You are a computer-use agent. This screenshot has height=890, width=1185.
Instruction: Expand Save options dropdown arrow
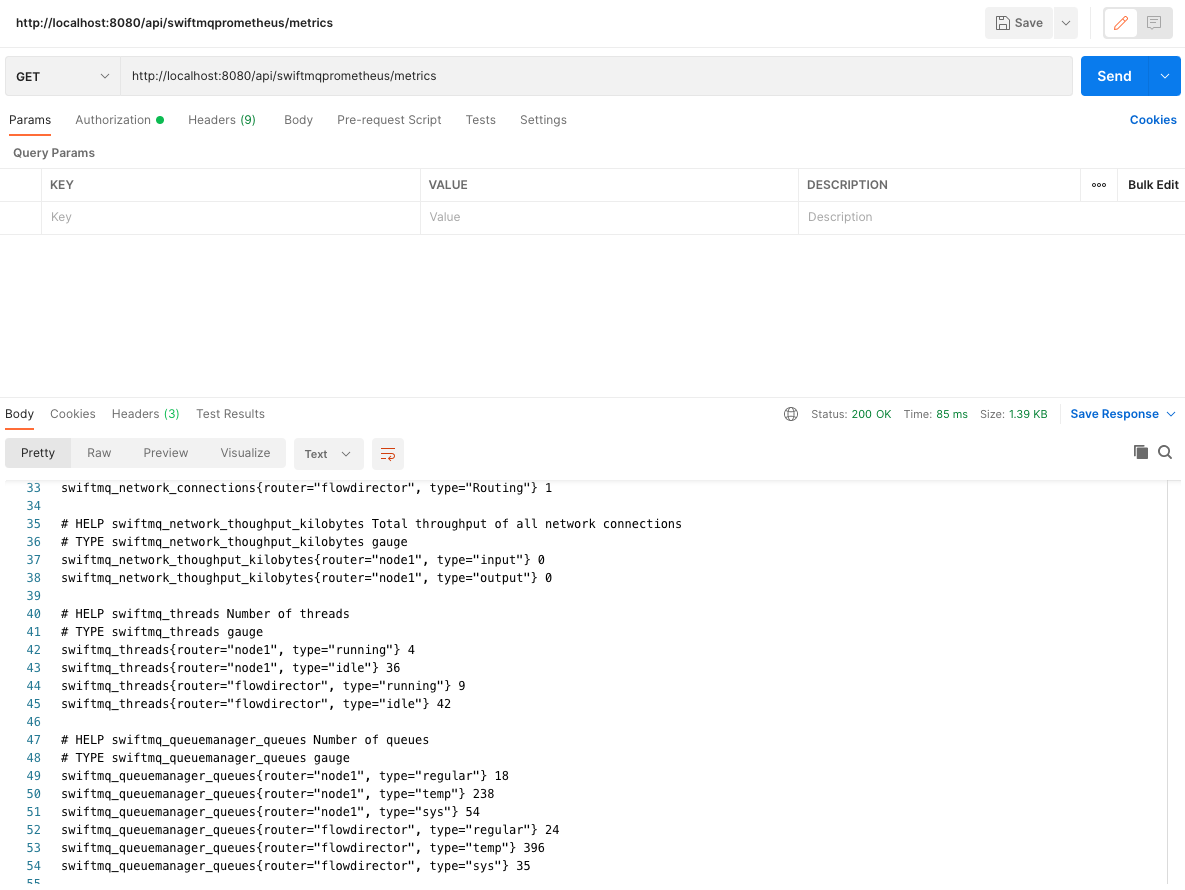click(x=1065, y=23)
